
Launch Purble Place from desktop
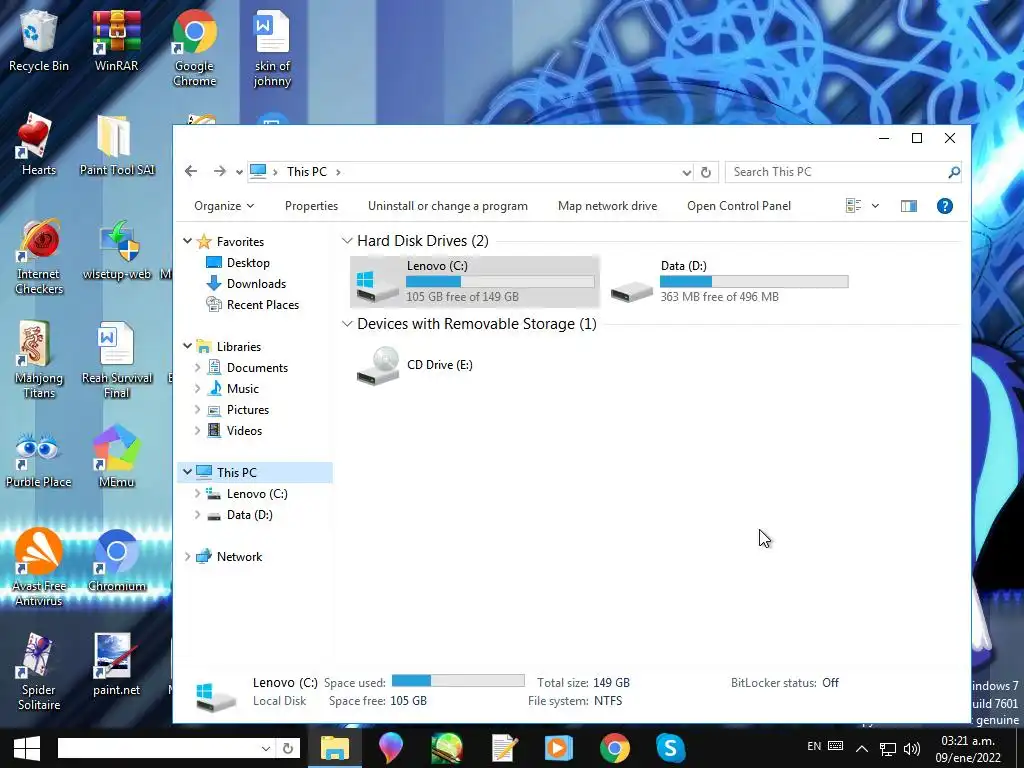(39, 460)
